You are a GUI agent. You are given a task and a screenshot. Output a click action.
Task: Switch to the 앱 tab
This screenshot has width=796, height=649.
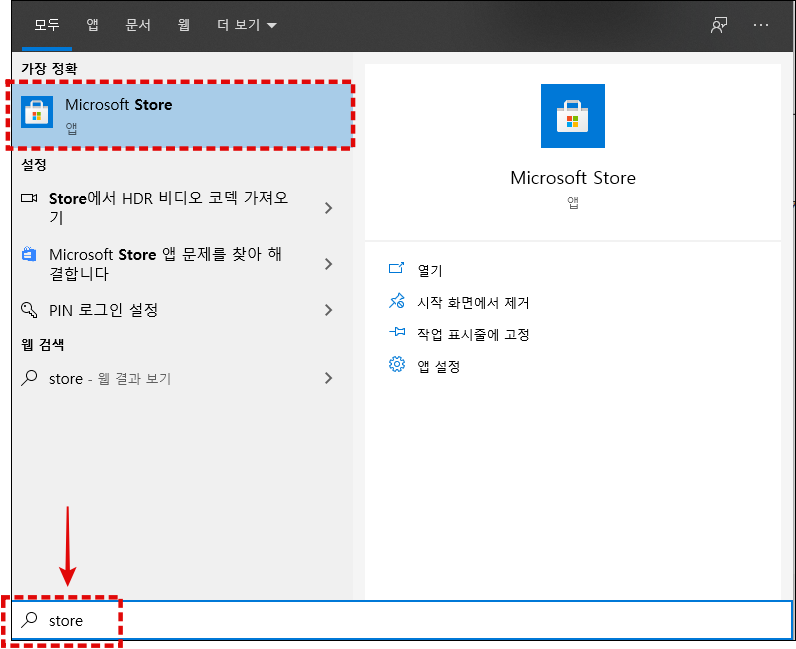pyautogui.click(x=92, y=25)
